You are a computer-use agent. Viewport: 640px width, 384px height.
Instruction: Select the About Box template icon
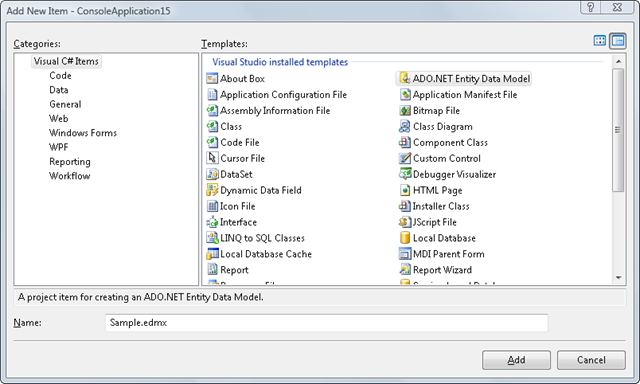click(x=212, y=78)
